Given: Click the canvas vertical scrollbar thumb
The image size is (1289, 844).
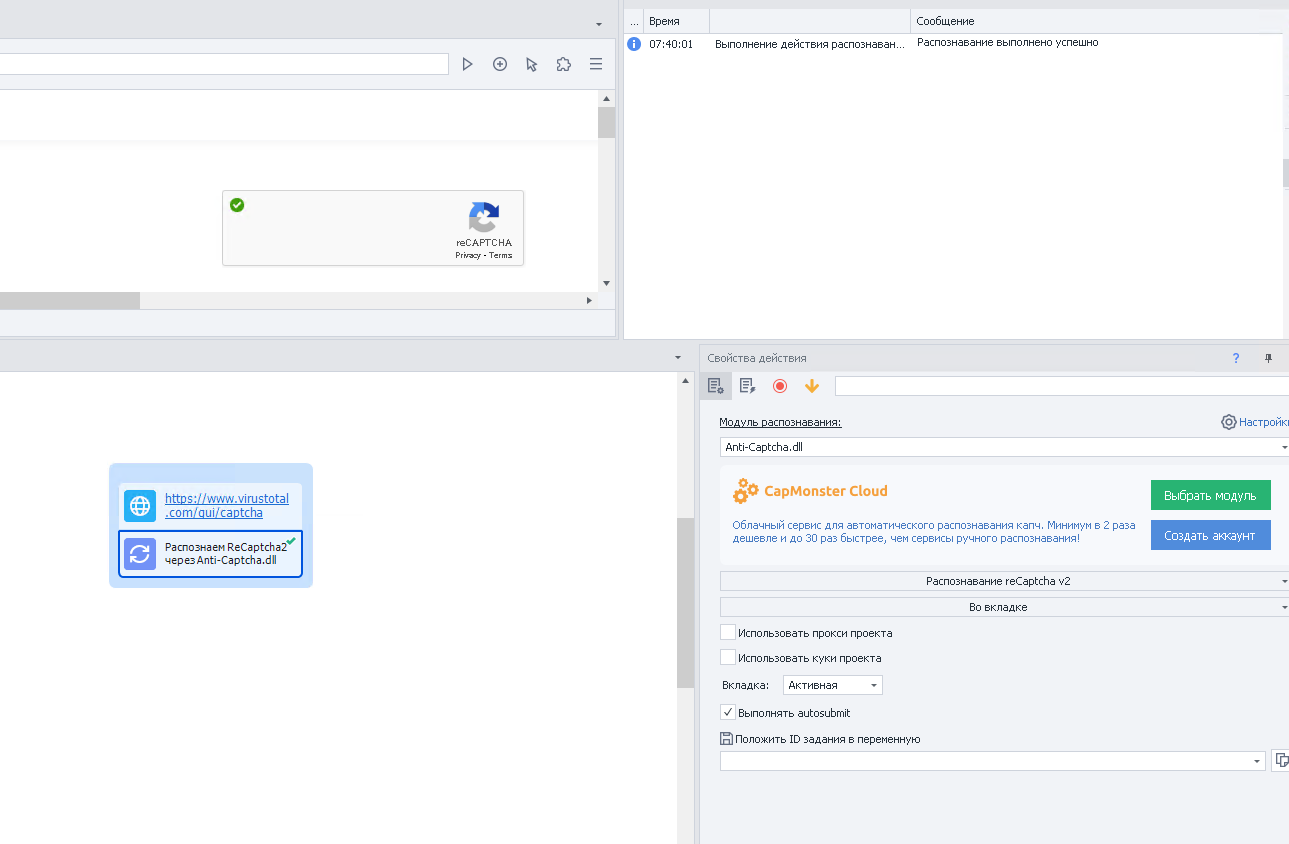Looking at the screenshot, I should (x=685, y=603).
